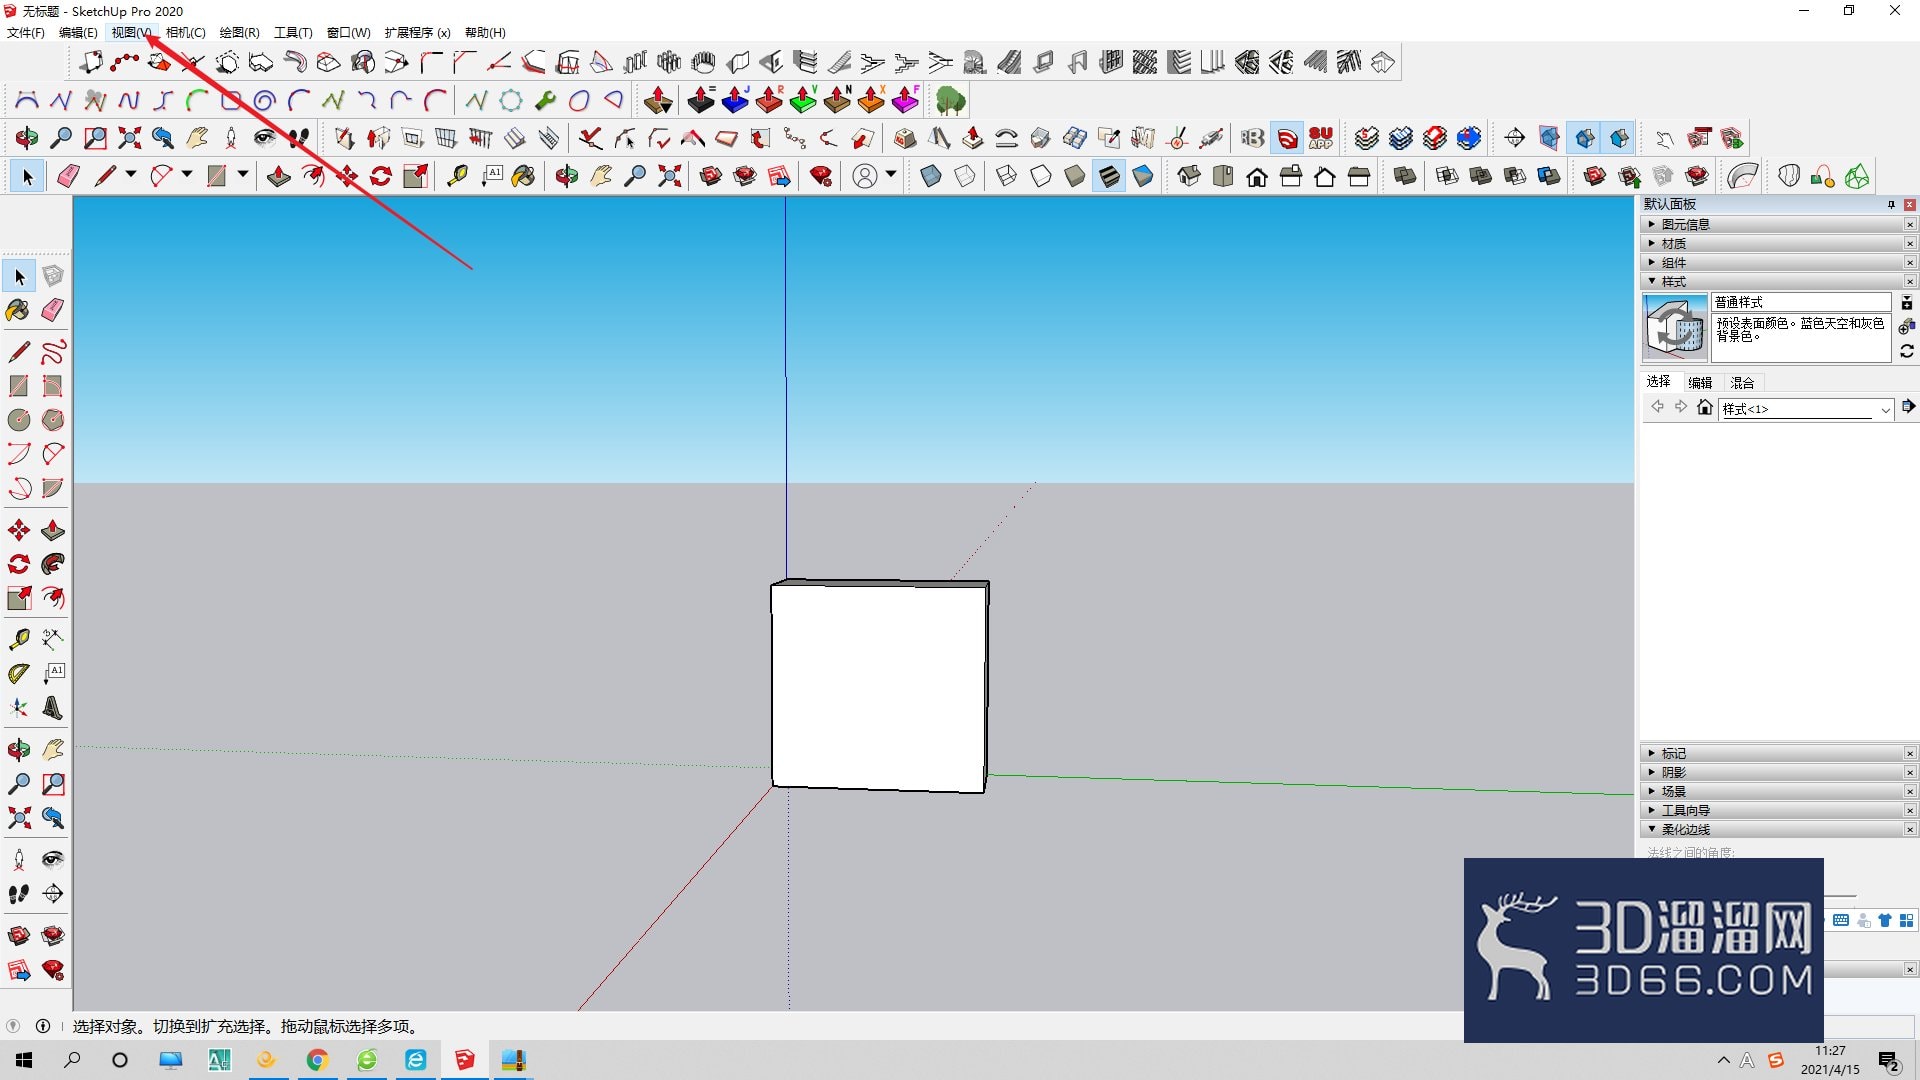The width and height of the screenshot is (1920, 1080).
Task: Click the styles home button
Action: tap(1705, 407)
